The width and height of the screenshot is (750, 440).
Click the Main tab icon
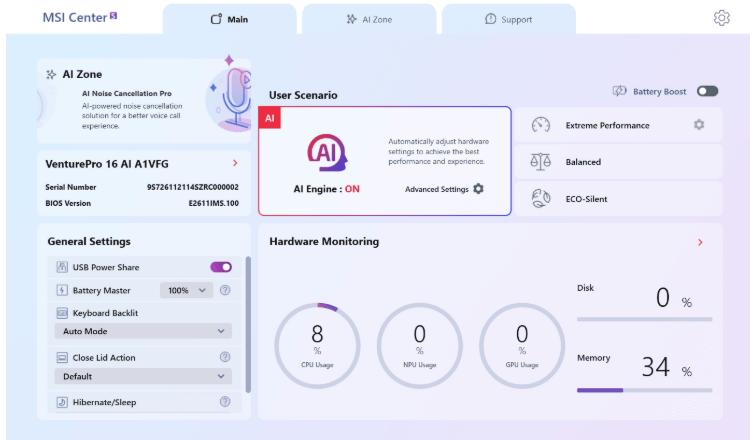tap(216, 19)
